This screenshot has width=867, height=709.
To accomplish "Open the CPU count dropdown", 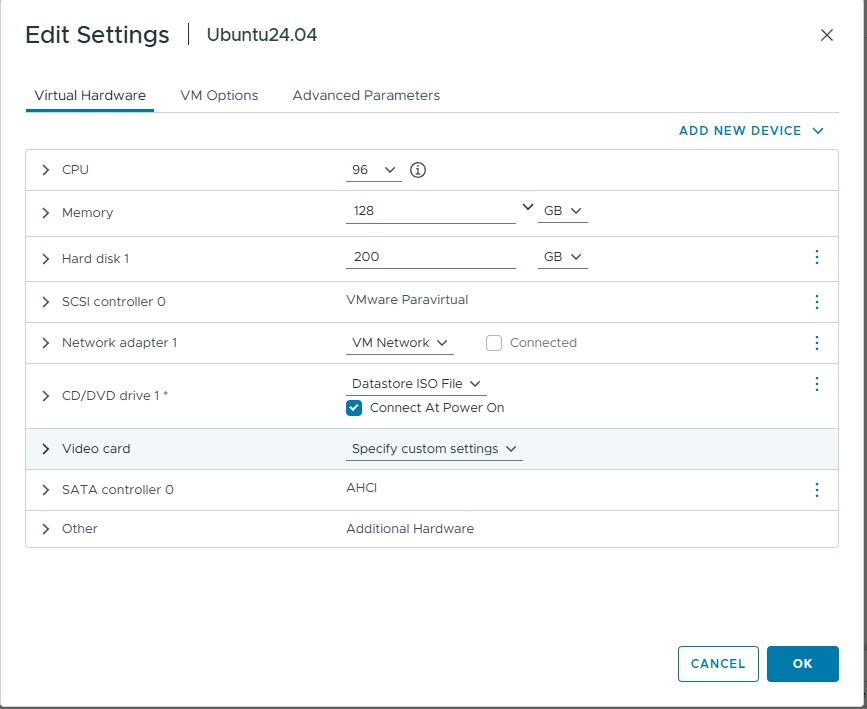I will click(x=374, y=170).
